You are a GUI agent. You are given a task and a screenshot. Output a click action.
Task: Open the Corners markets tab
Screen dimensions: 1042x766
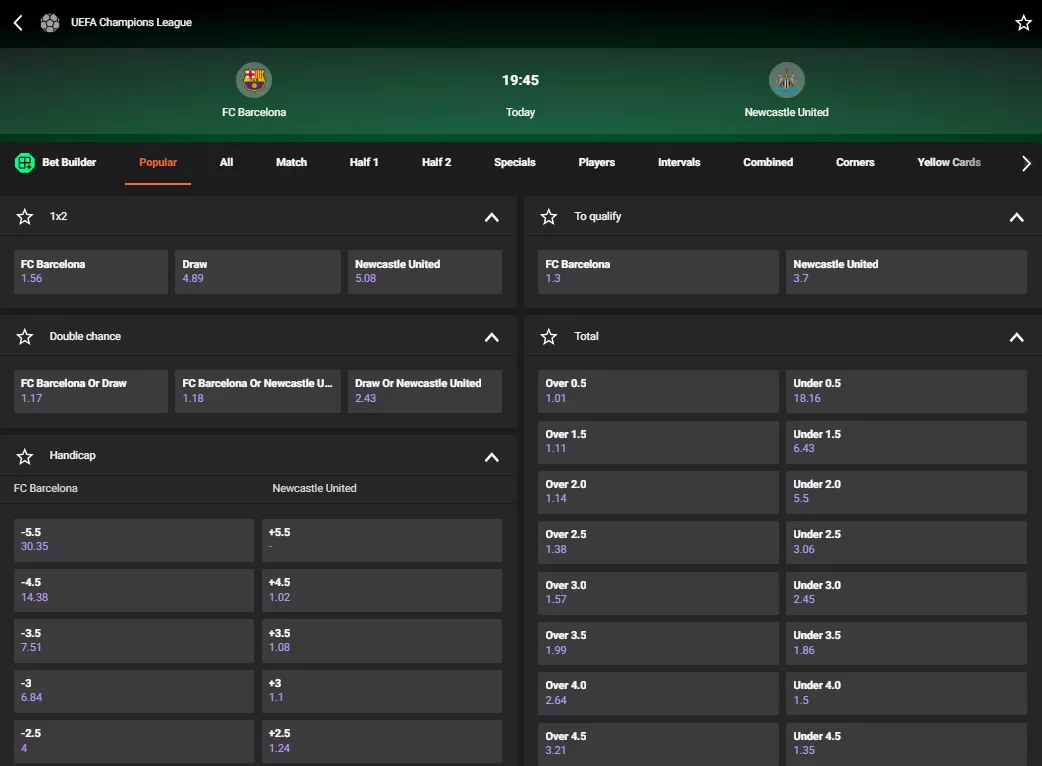[854, 162]
